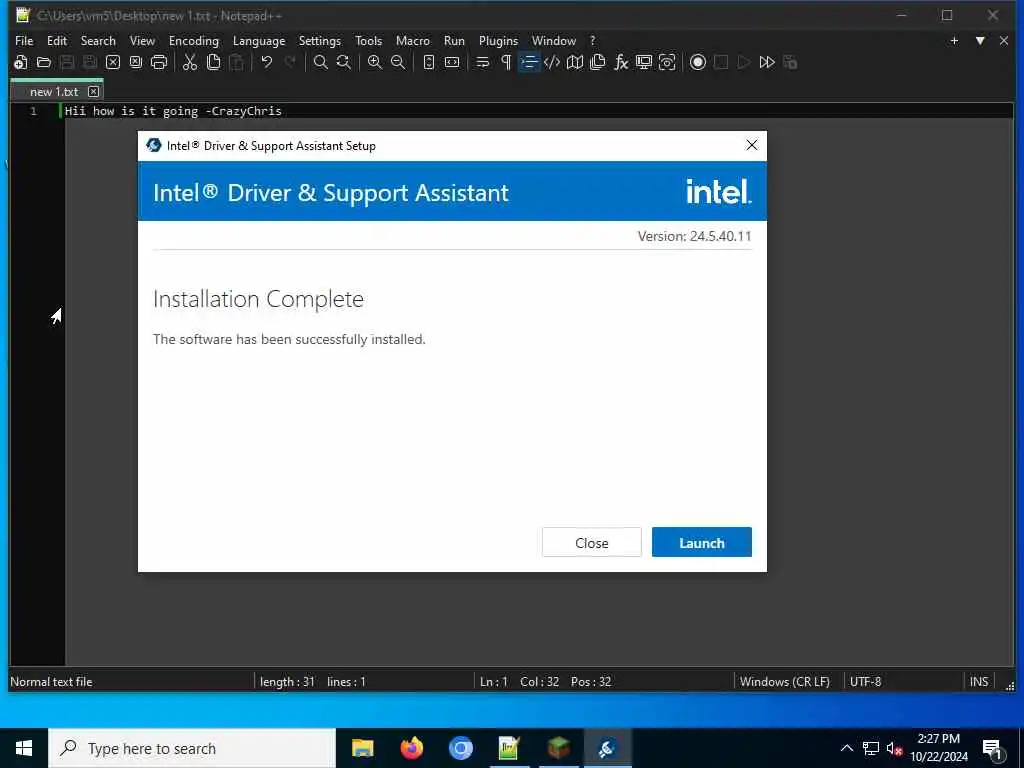Open the Edit menu
1024x768 pixels.
click(x=57, y=40)
